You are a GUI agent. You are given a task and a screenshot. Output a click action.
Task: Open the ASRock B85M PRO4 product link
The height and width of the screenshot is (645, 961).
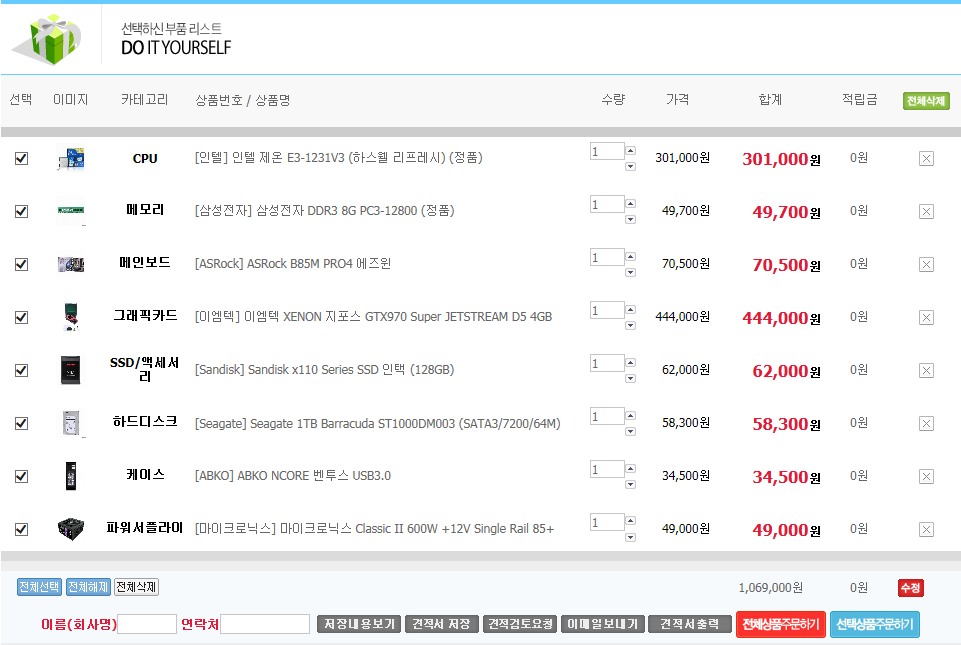tap(293, 264)
